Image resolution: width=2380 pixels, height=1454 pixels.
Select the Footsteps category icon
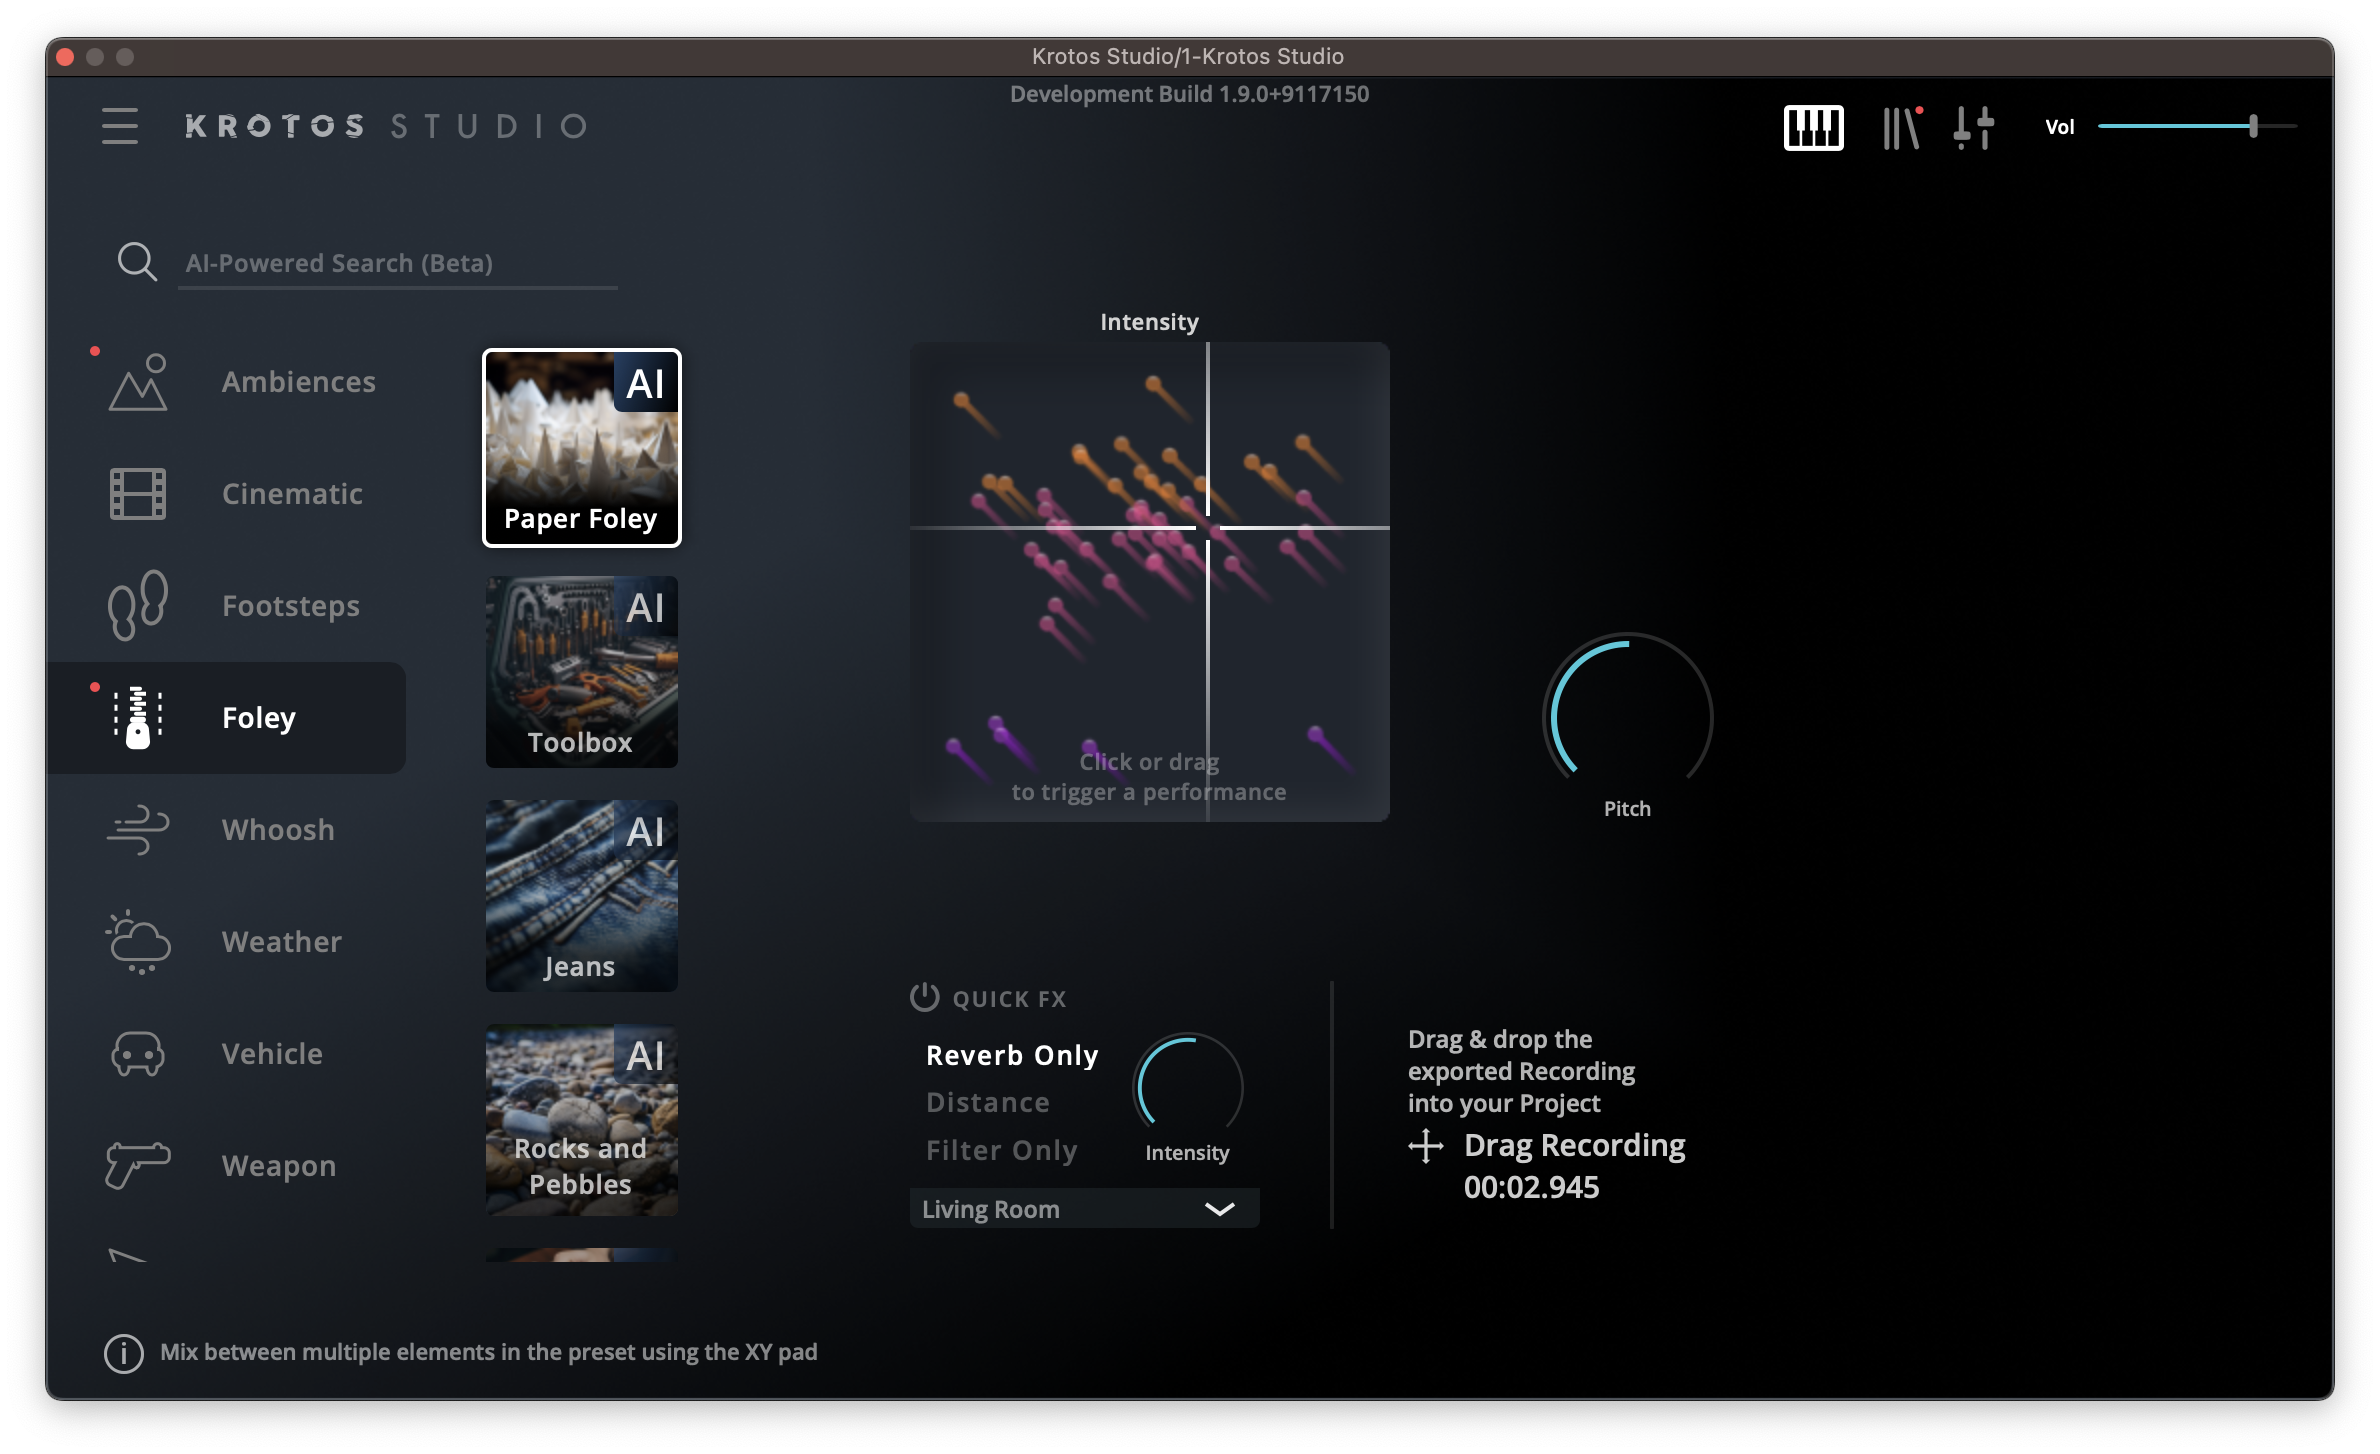138,605
